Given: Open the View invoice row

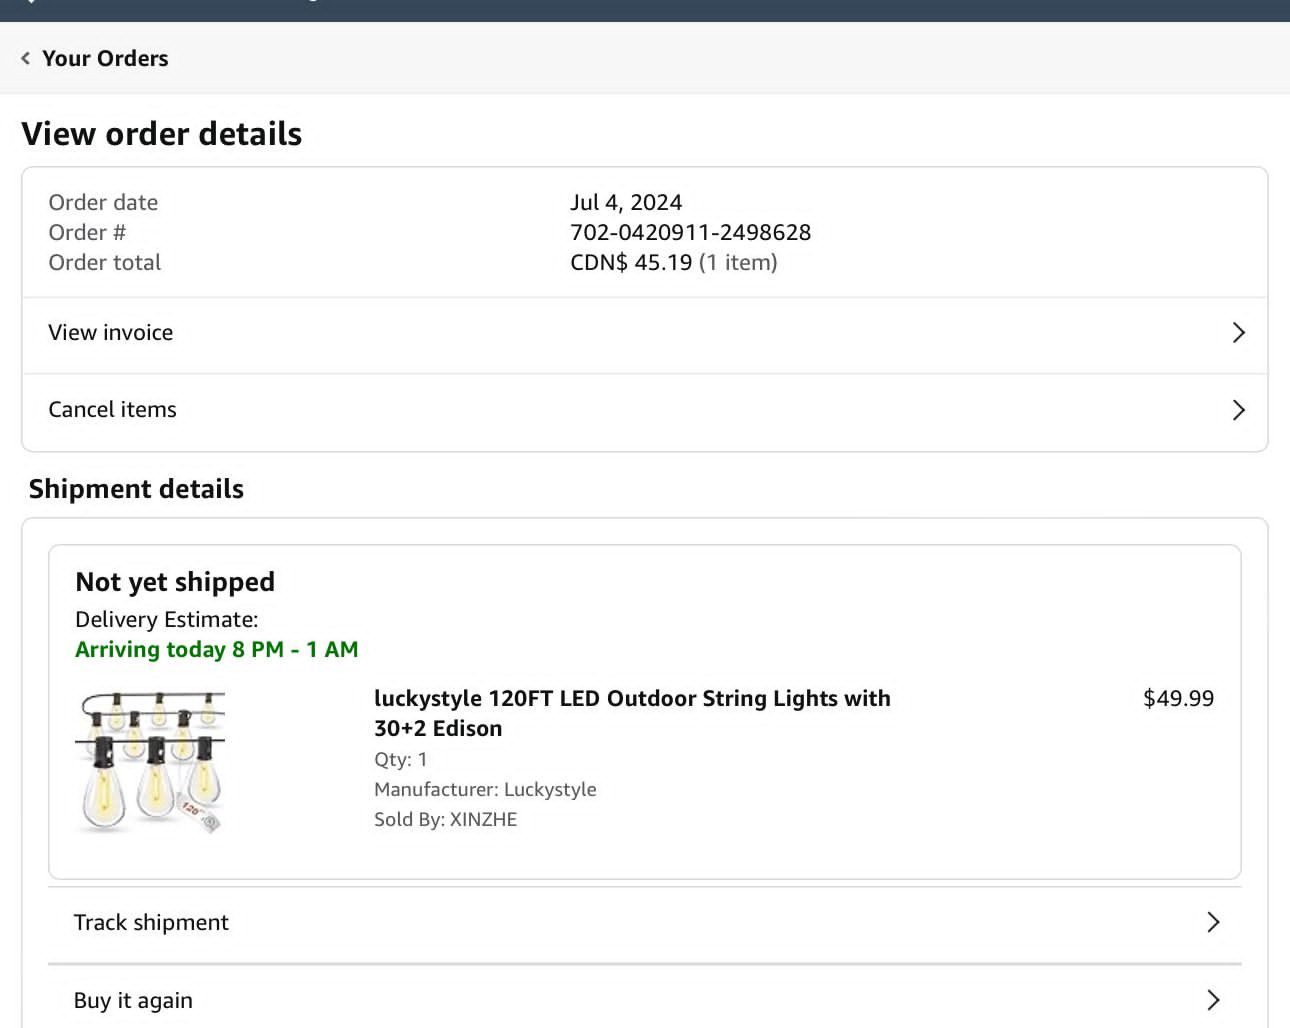Looking at the screenshot, I should point(645,333).
